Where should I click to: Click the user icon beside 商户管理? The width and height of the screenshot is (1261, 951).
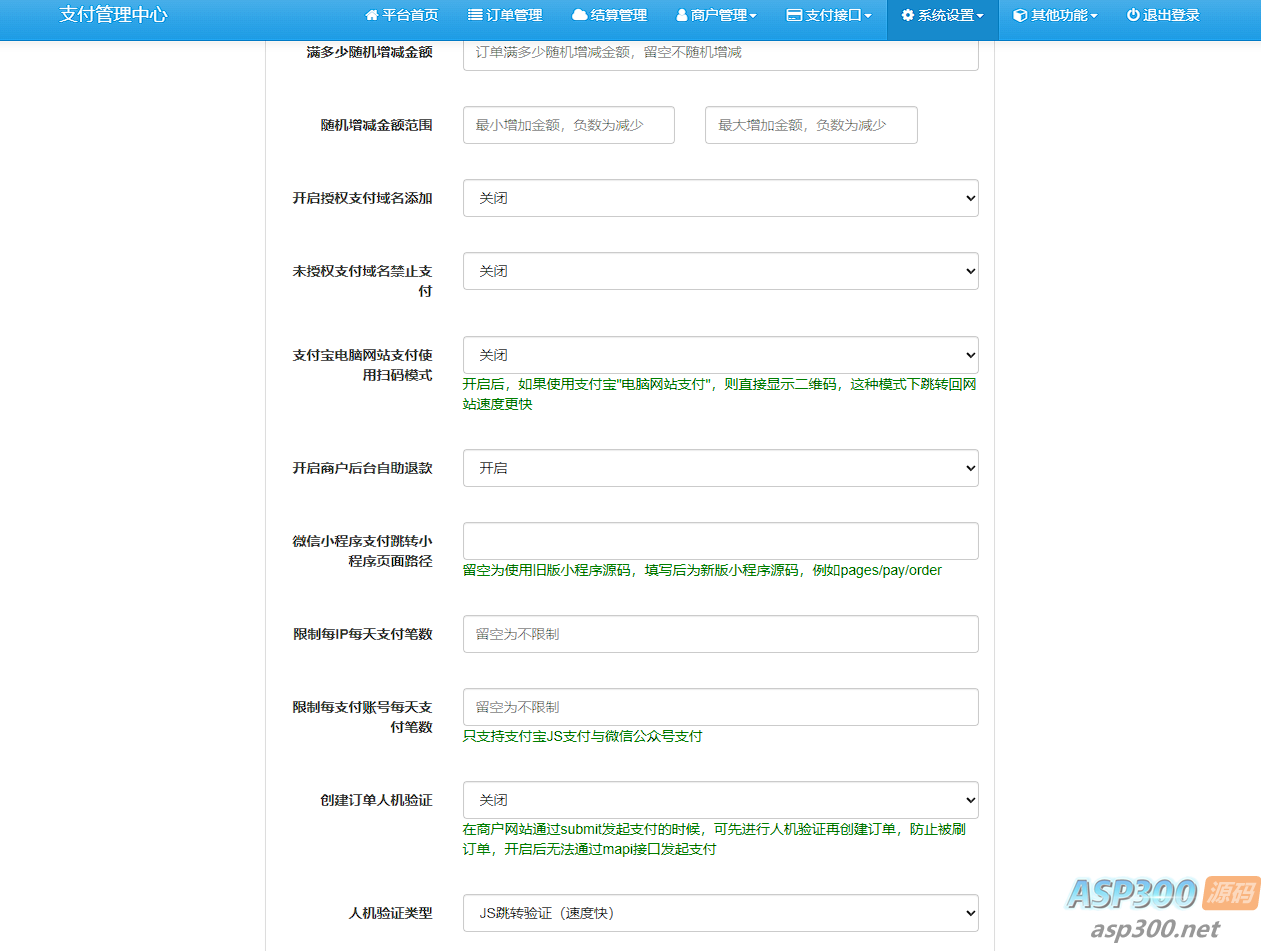point(682,16)
